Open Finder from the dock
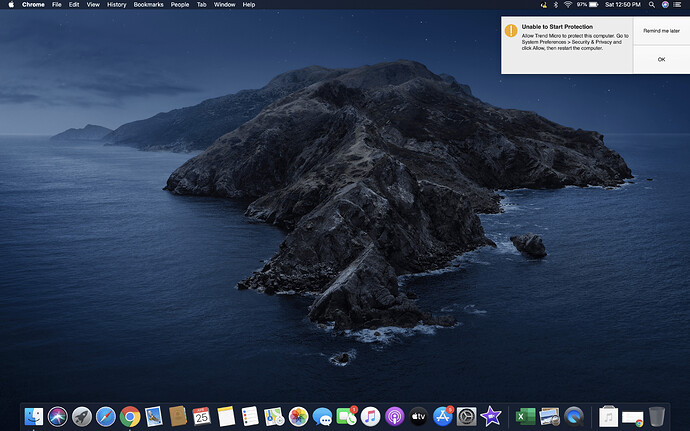 point(34,416)
